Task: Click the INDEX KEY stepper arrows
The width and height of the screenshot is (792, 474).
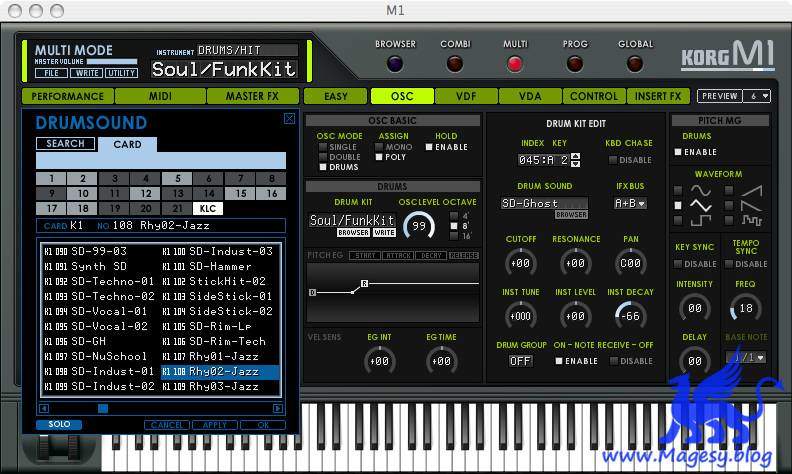Action: pos(575,160)
